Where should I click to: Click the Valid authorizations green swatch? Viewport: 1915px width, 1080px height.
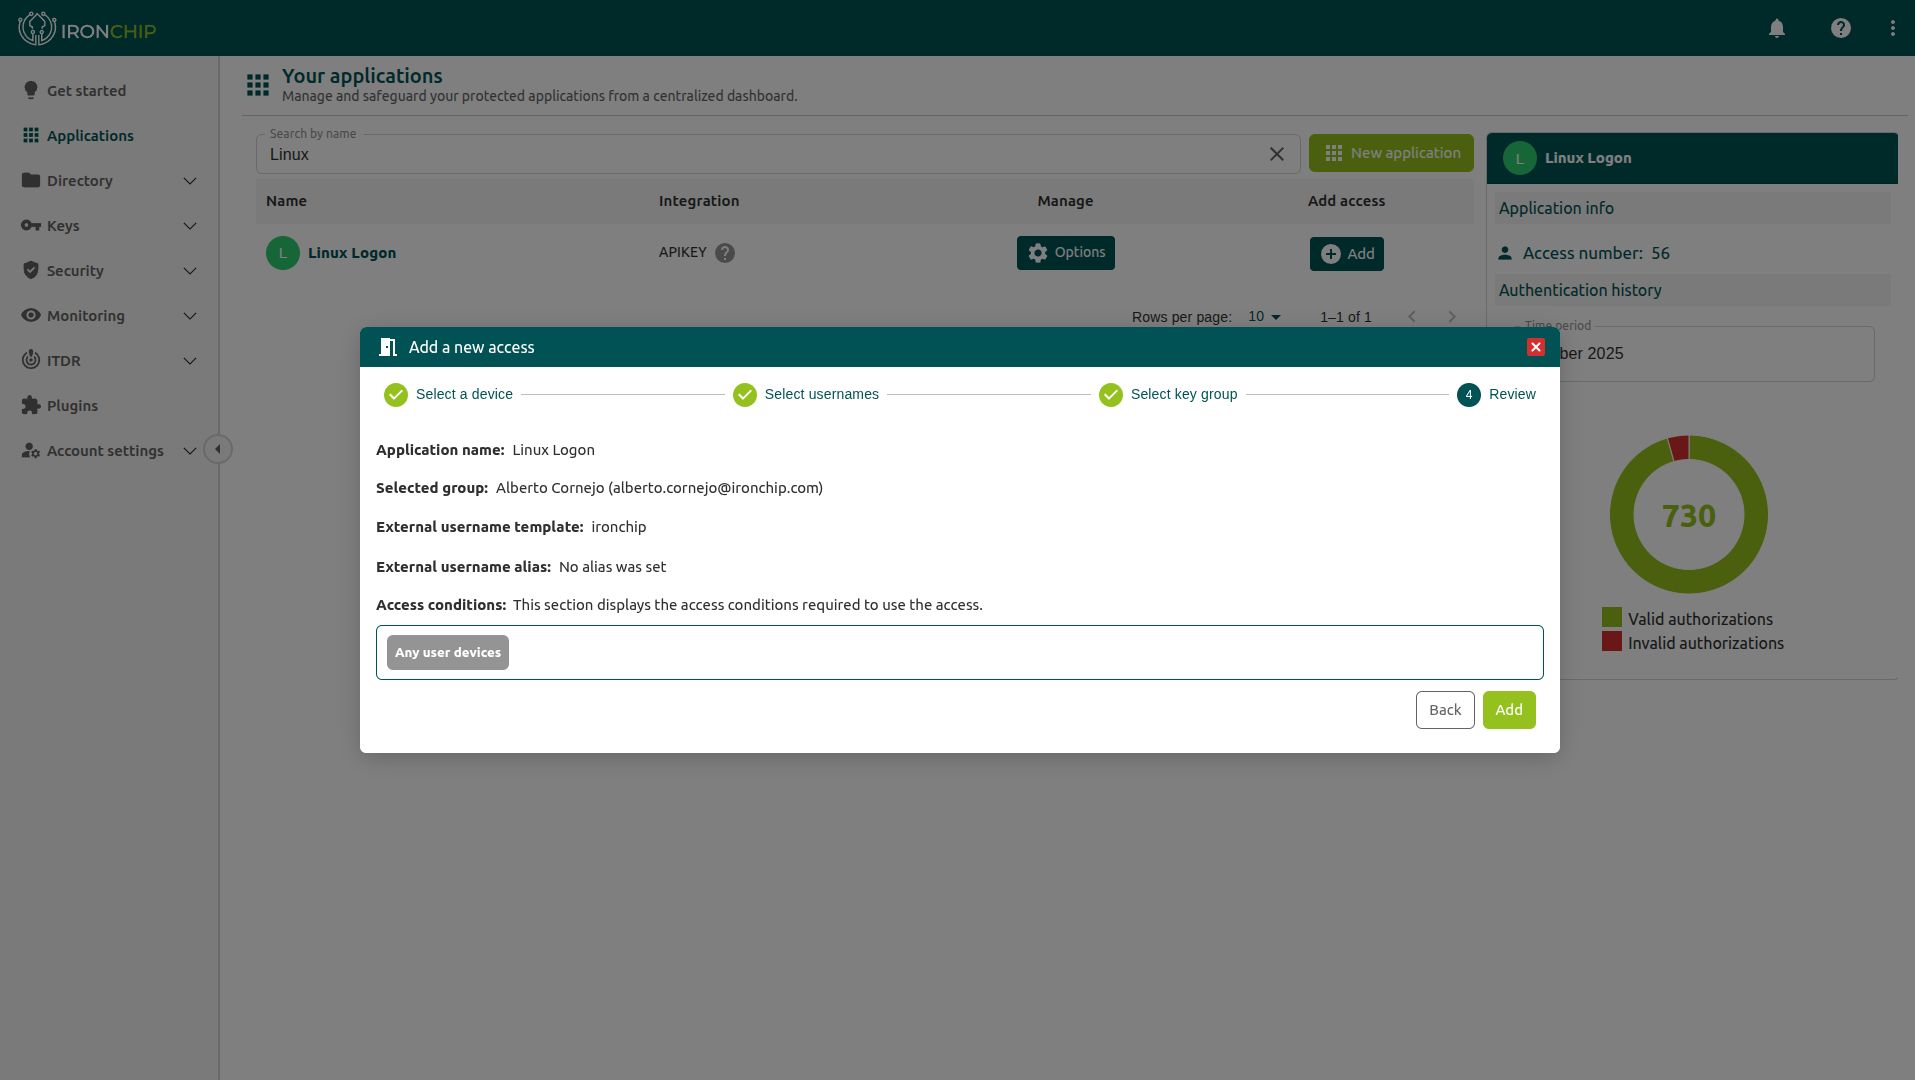[x=1612, y=618]
